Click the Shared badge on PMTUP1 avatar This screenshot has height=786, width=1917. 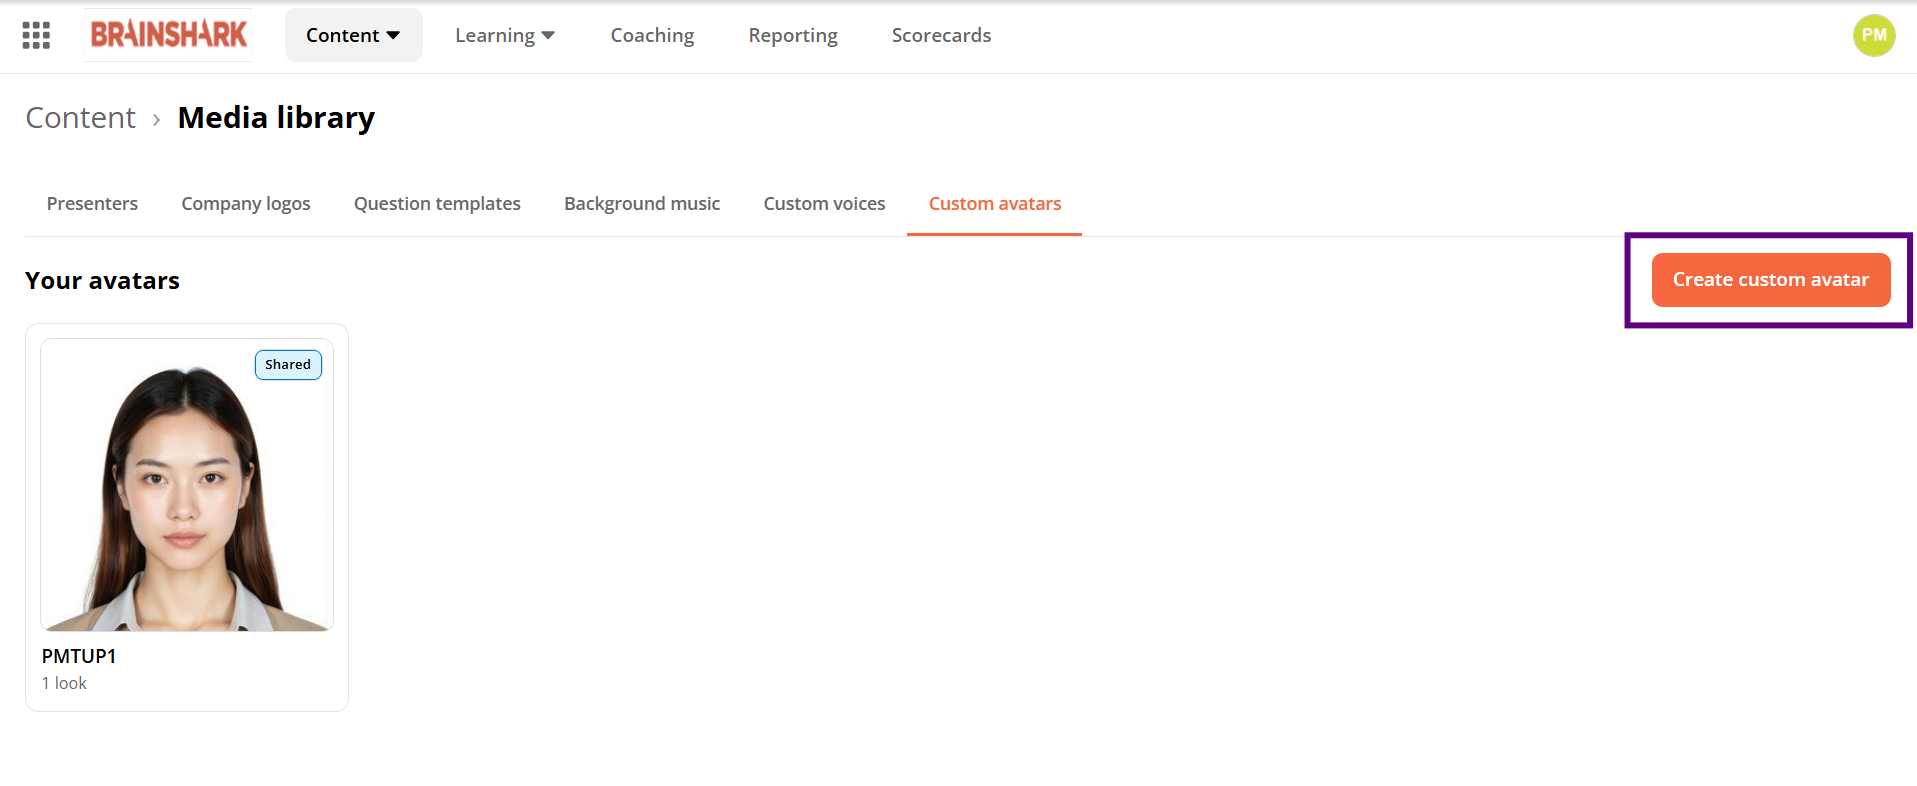[288, 365]
